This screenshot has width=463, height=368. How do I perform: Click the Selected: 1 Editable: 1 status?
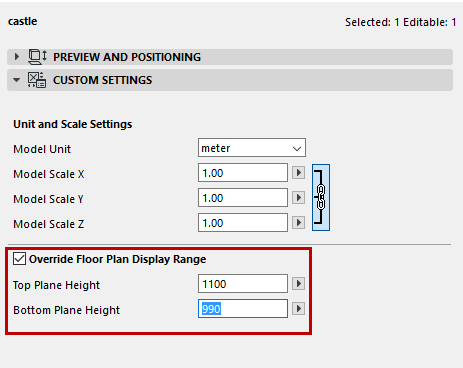(401, 22)
